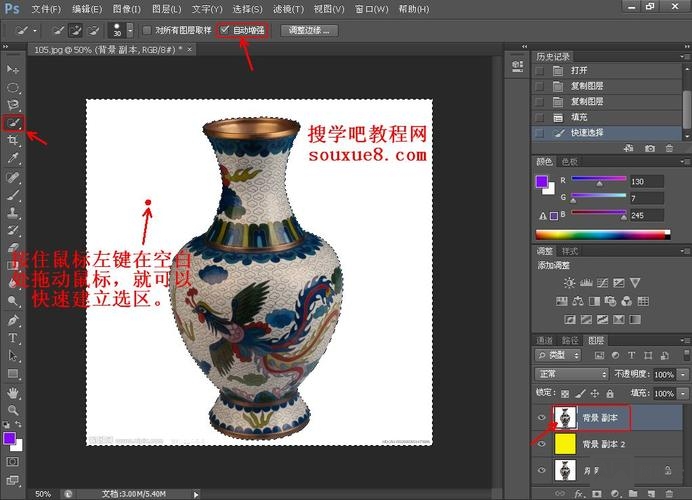Switch to the 通道 tab
This screenshot has width=692, height=500.
pos(544,340)
